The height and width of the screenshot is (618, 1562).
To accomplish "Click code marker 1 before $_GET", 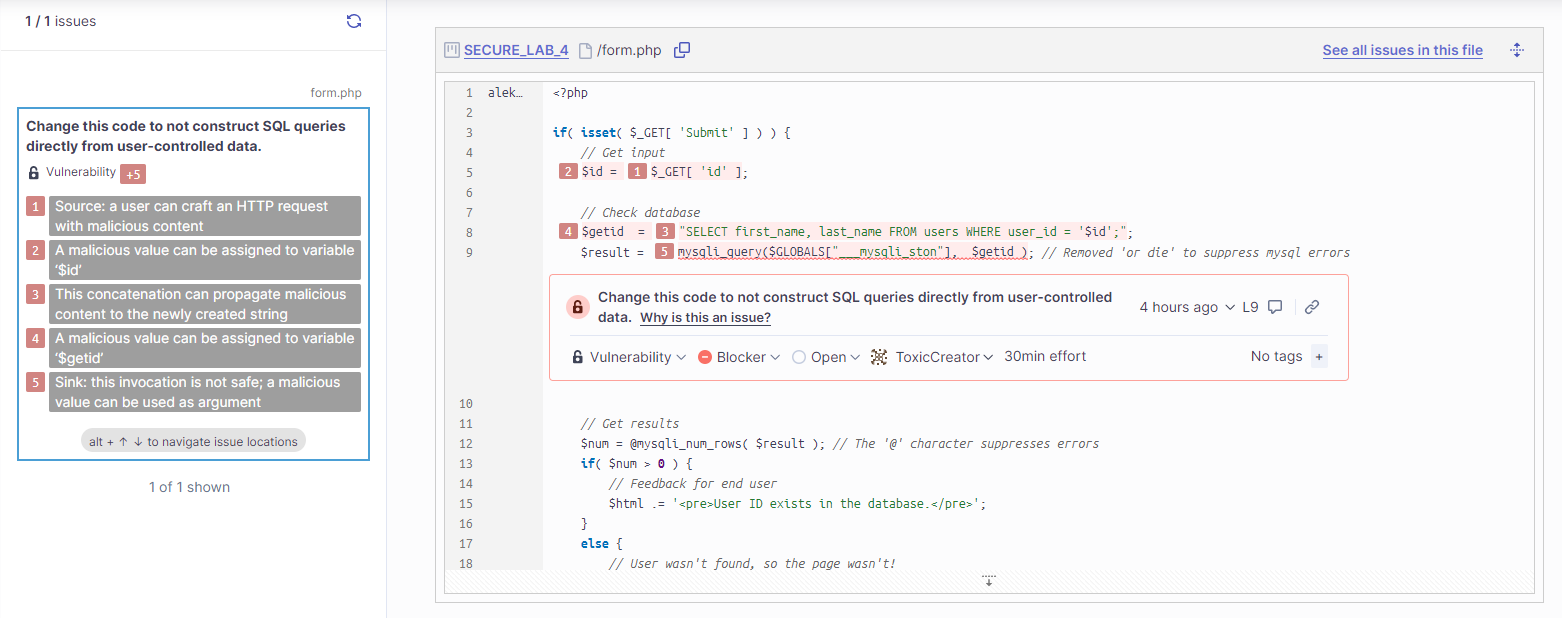I will pyautogui.click(x=638, y=172).
